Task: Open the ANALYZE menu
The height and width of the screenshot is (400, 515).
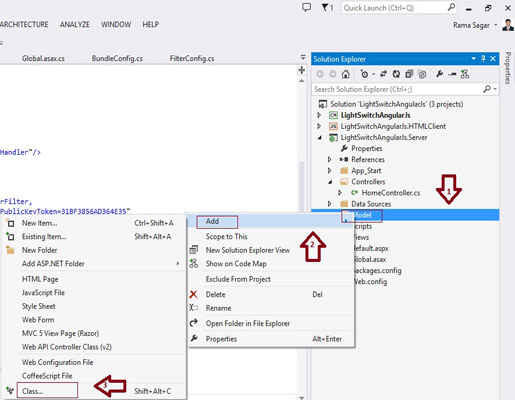Action: click(75, 24)
